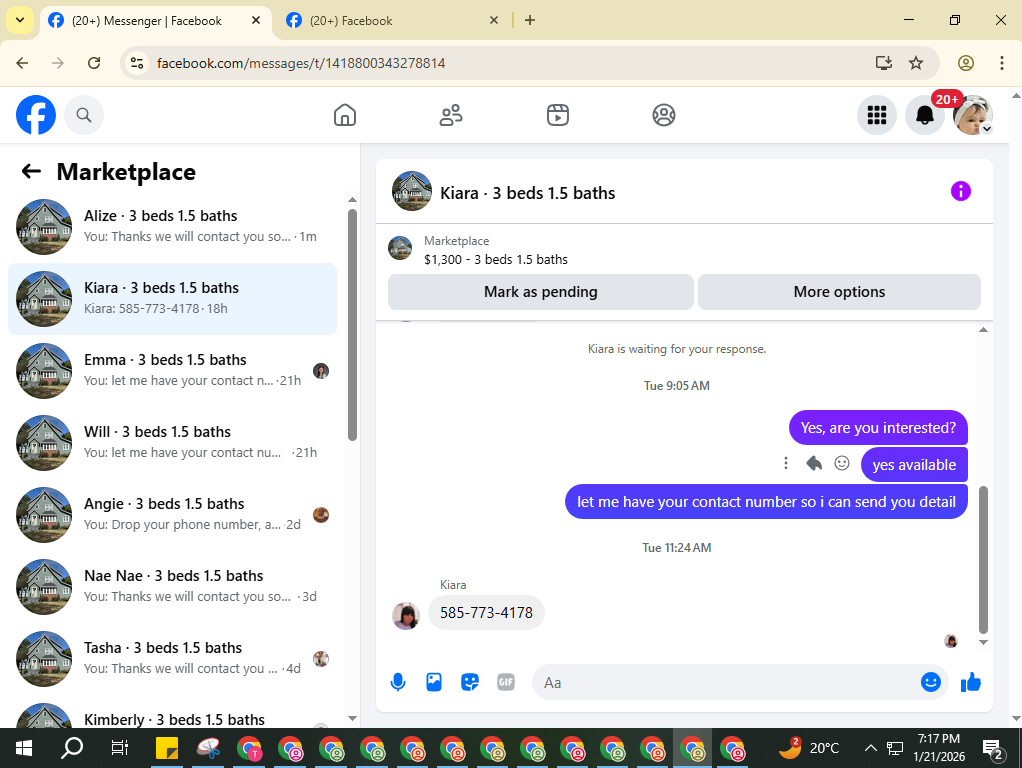
Task: Click the Facebook logo
Action: click(x=36, y=115)
